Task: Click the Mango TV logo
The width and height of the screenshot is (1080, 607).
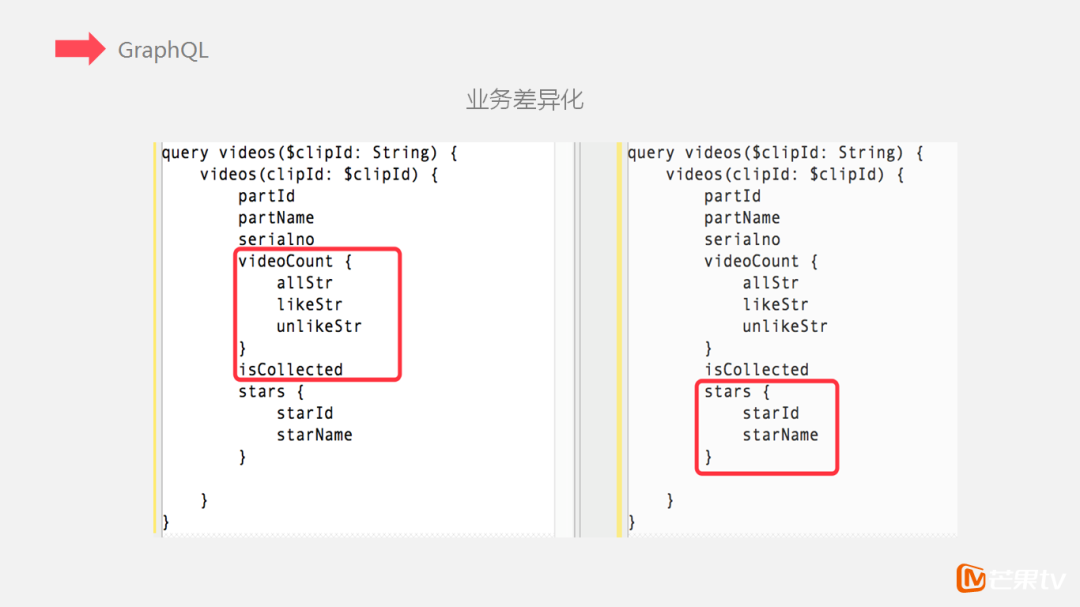Action: (x=1011, y=578)
